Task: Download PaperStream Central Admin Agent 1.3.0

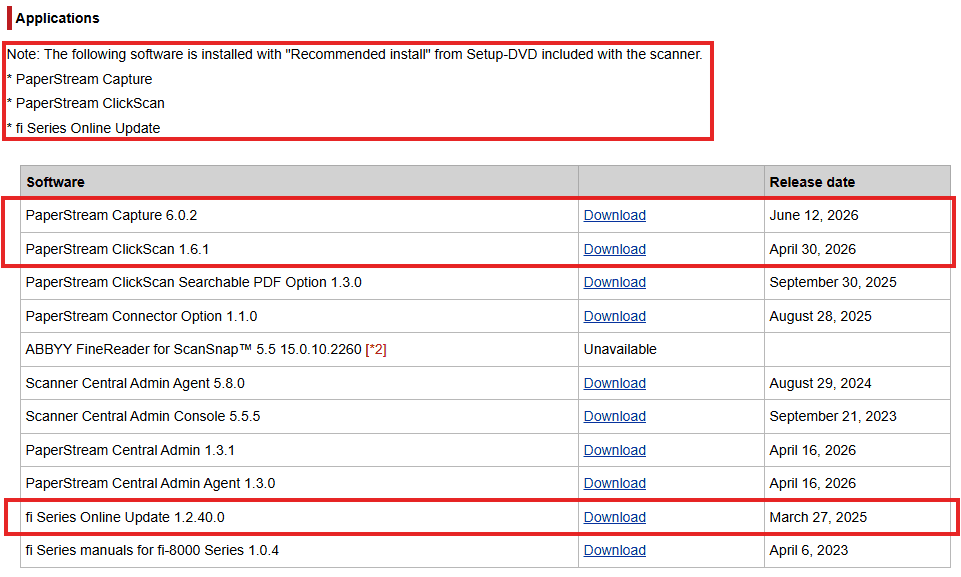Action: point(614,483)
